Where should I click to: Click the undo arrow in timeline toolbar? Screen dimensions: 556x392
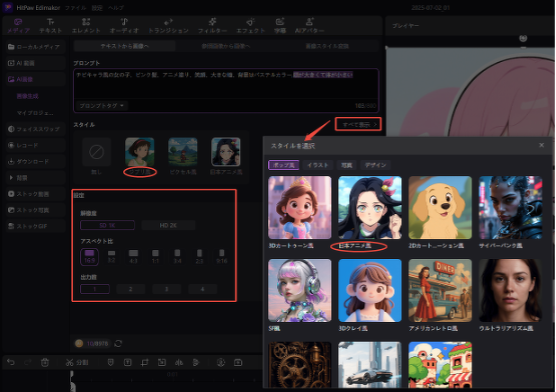11,362
